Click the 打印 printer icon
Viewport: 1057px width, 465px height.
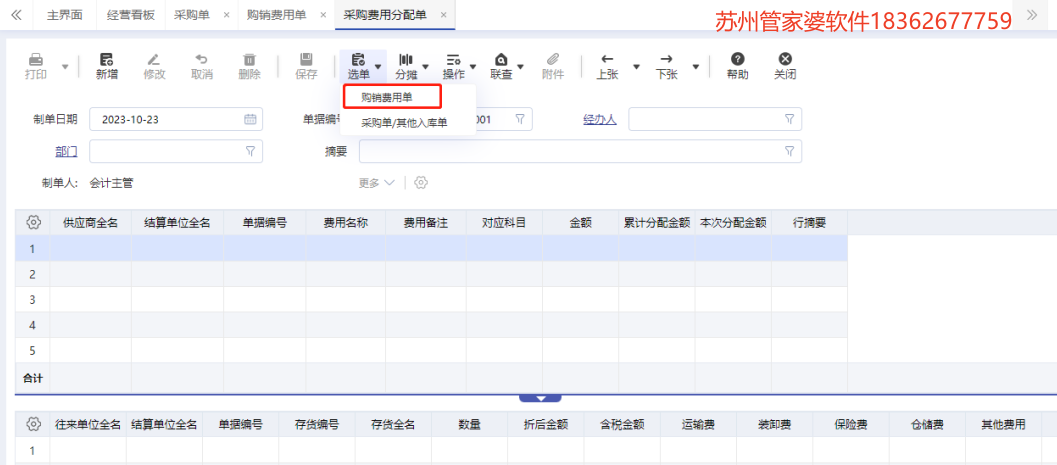pos(36,60)
